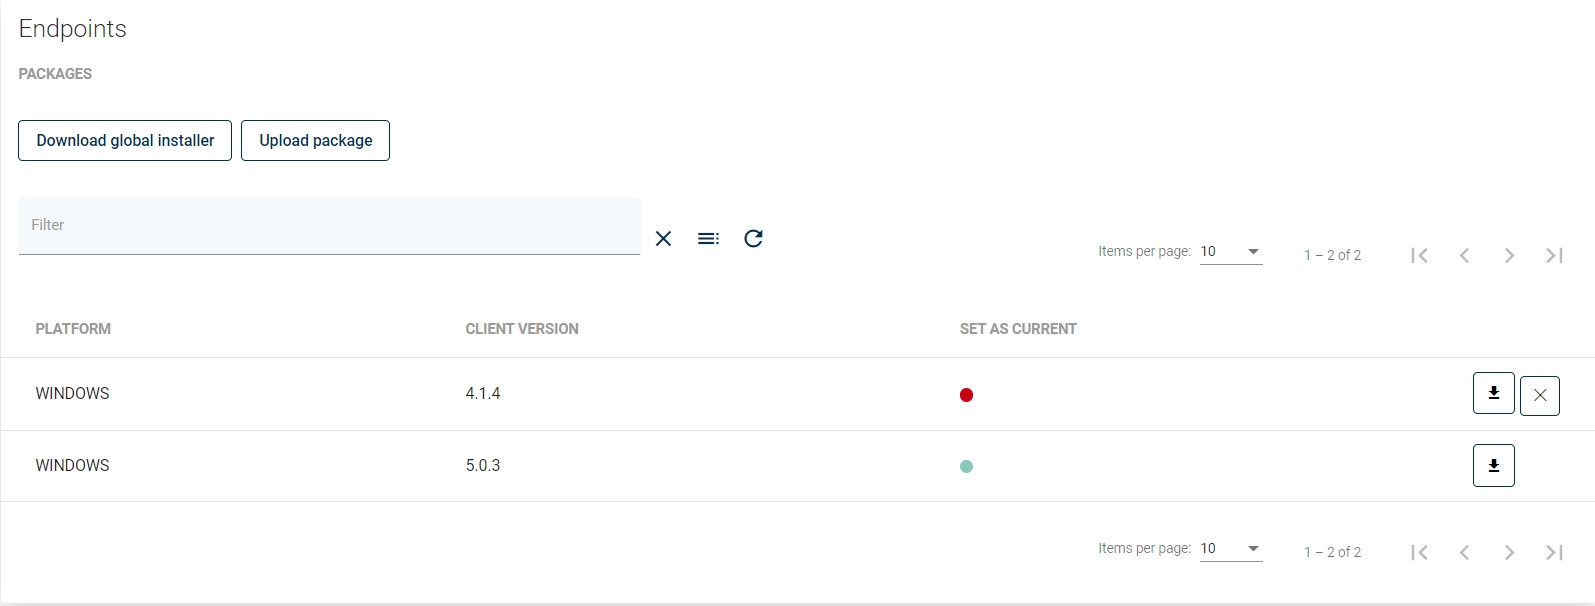Screen dimensions: 1595x606
Task: Expand top Items per page dropdown
Action: tap(1231, 252)
